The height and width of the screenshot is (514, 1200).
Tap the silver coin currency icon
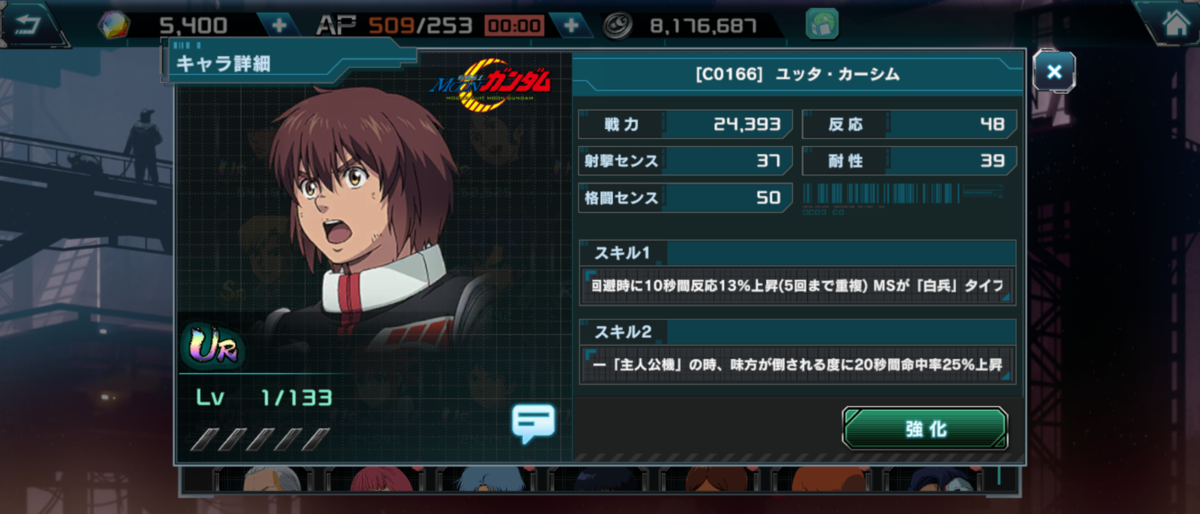(x=616, y=25)
